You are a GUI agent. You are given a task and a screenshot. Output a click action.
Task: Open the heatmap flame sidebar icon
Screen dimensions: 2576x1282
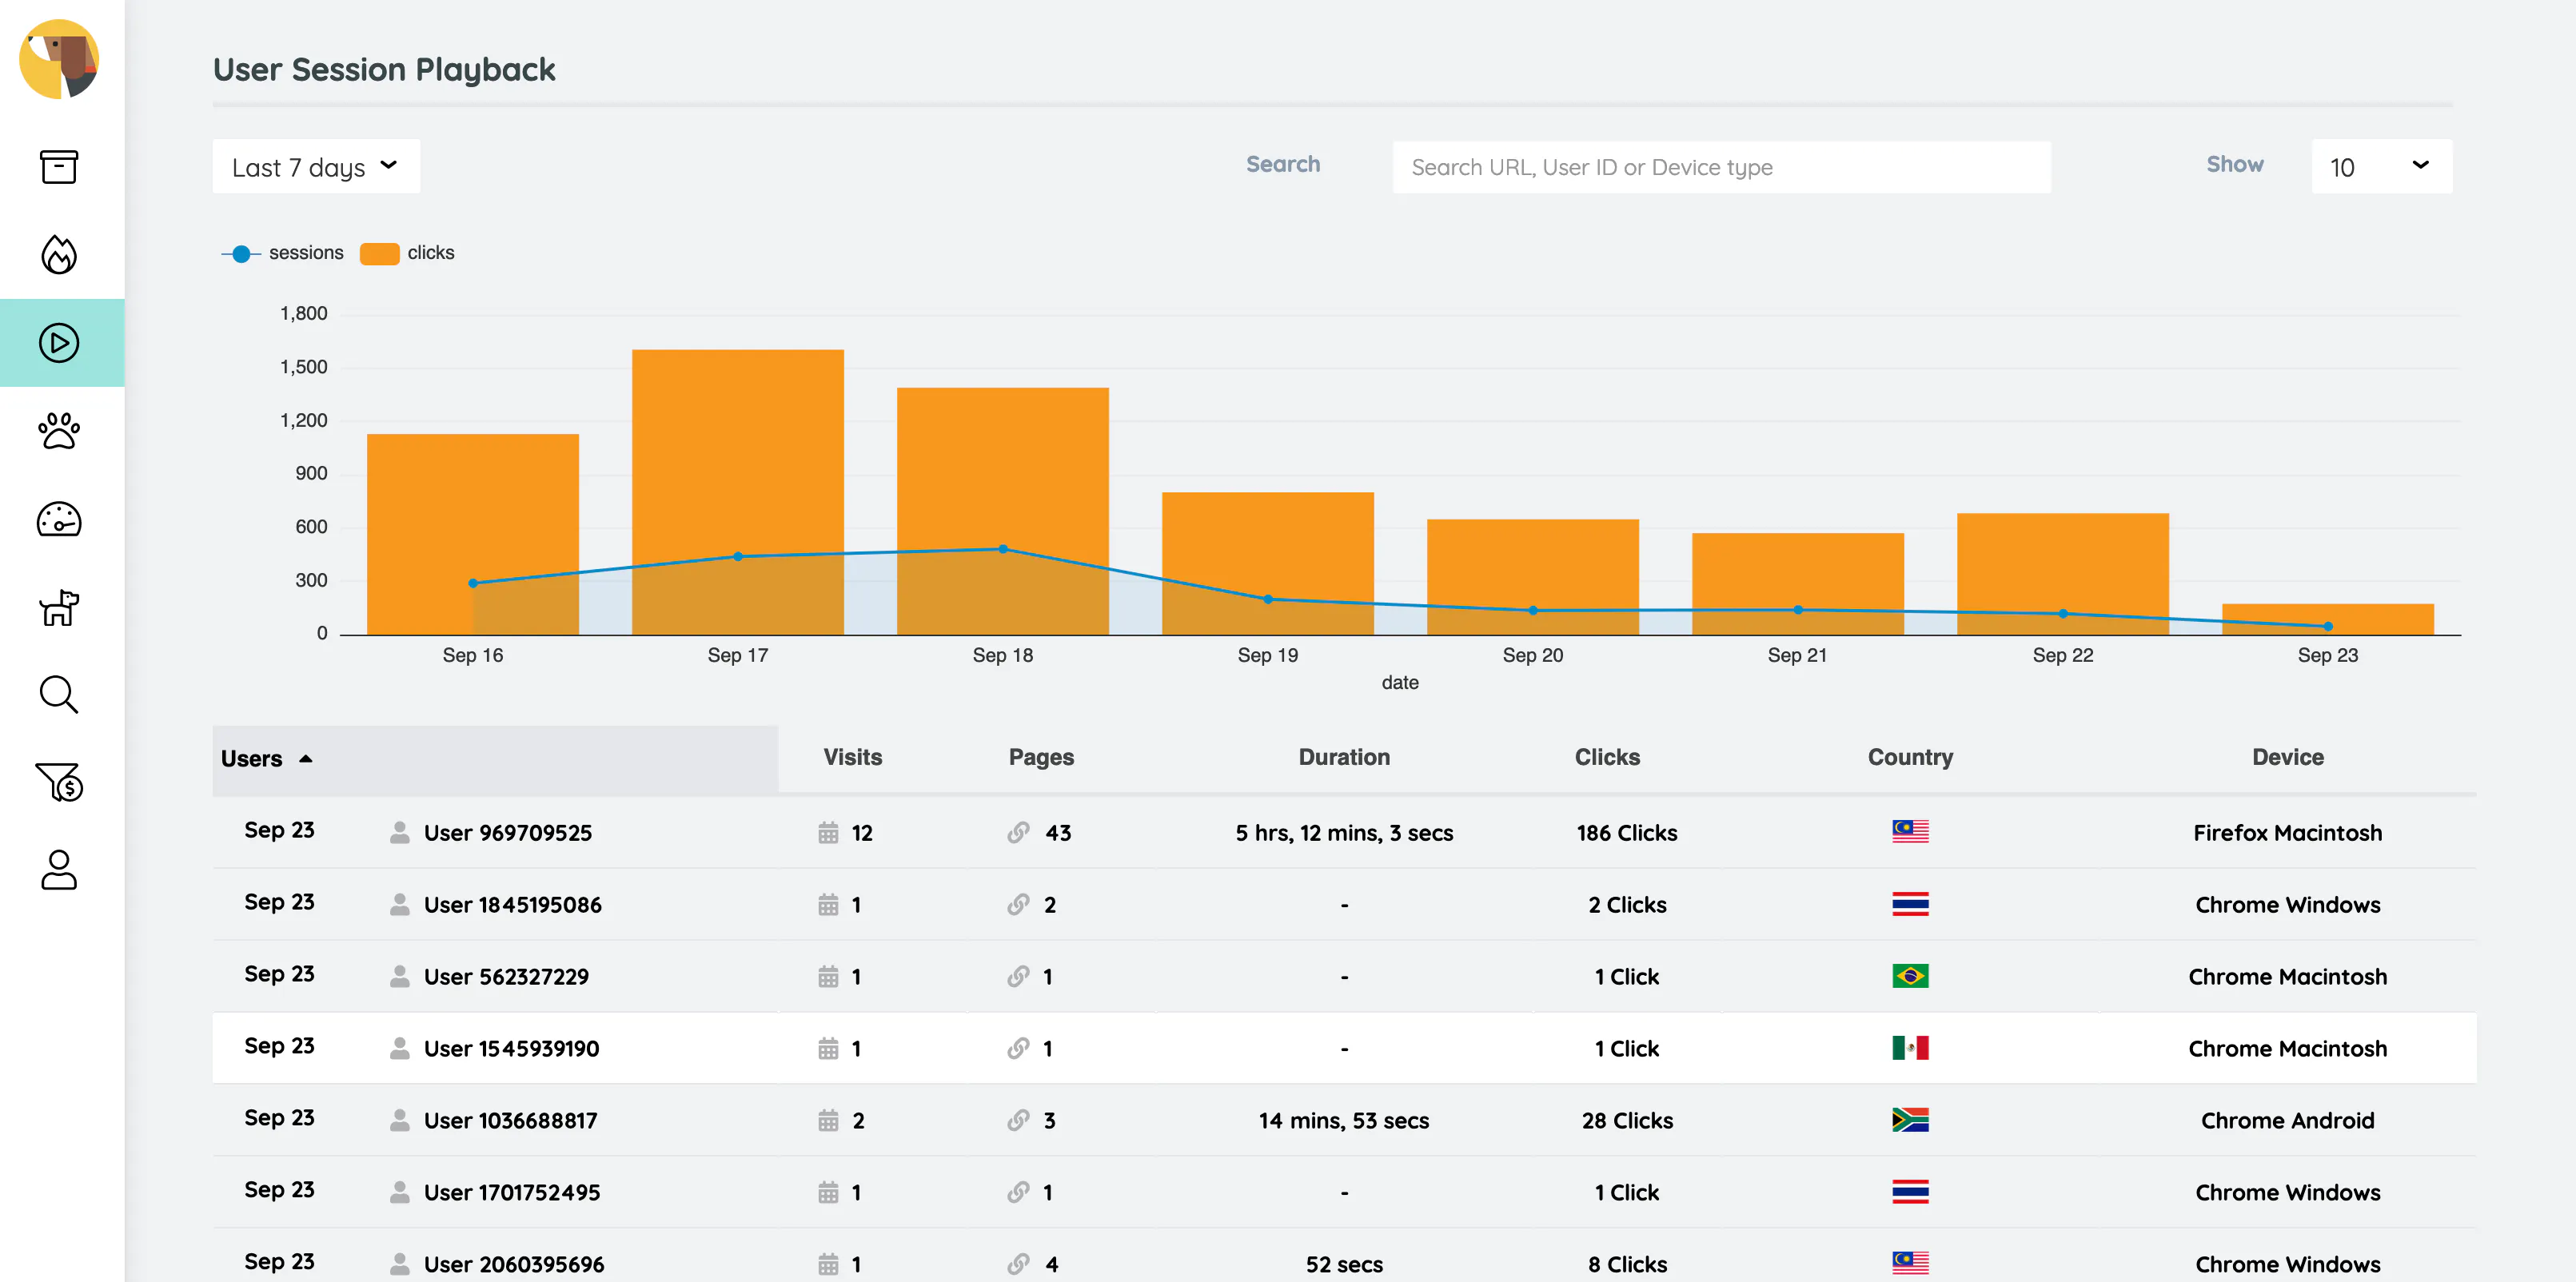59,255
